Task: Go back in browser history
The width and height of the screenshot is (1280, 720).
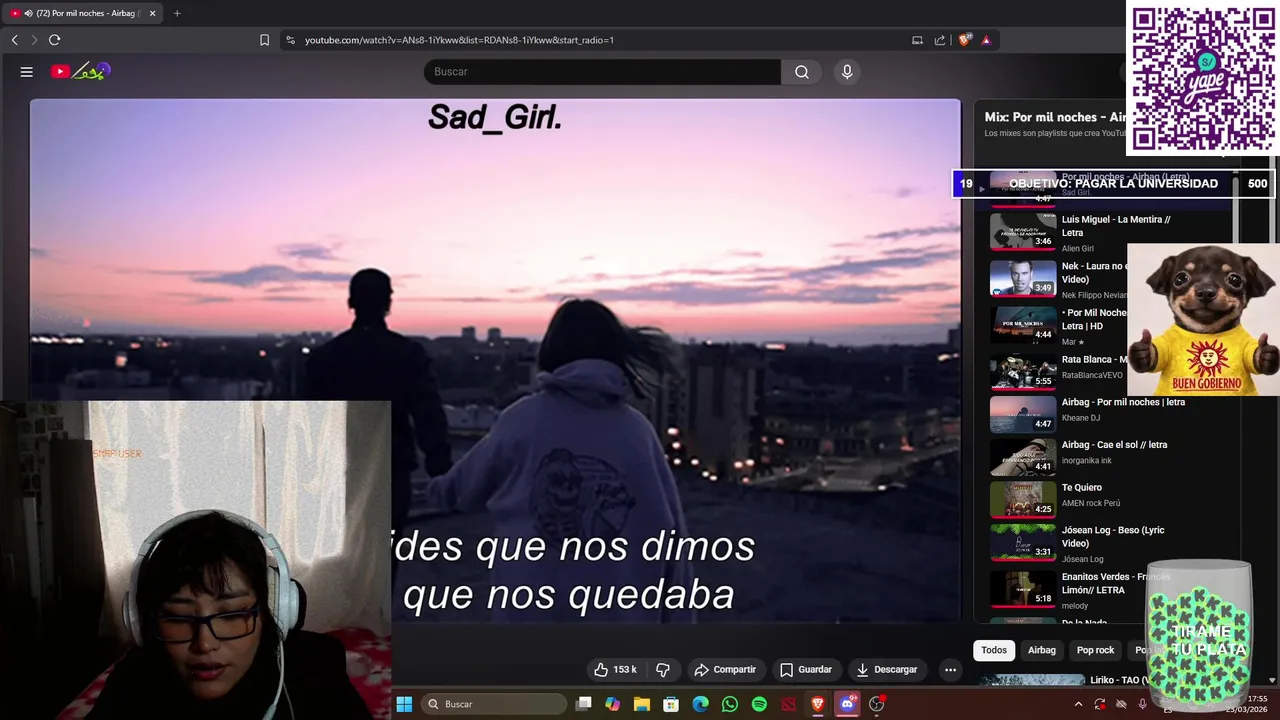Action: click(14, 40)
